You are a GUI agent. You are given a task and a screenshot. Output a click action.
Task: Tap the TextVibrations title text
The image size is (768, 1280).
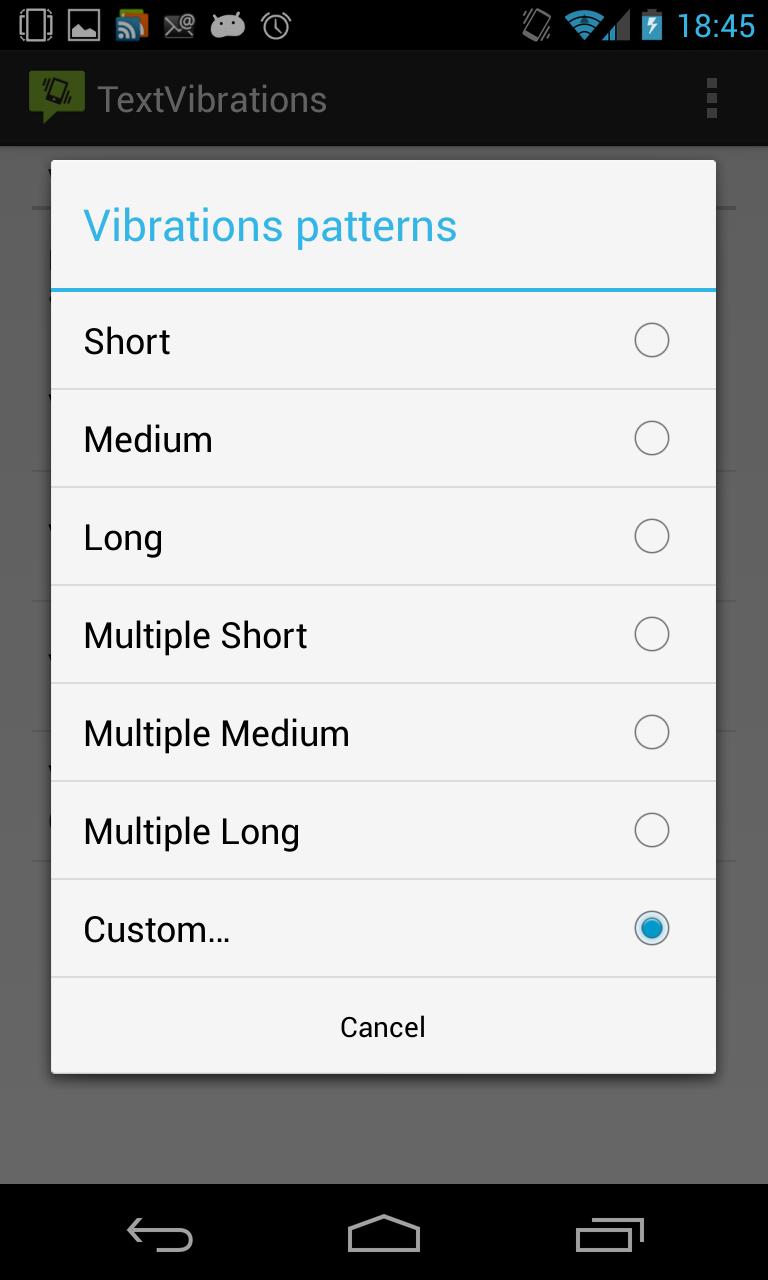(x=212, y=99)
